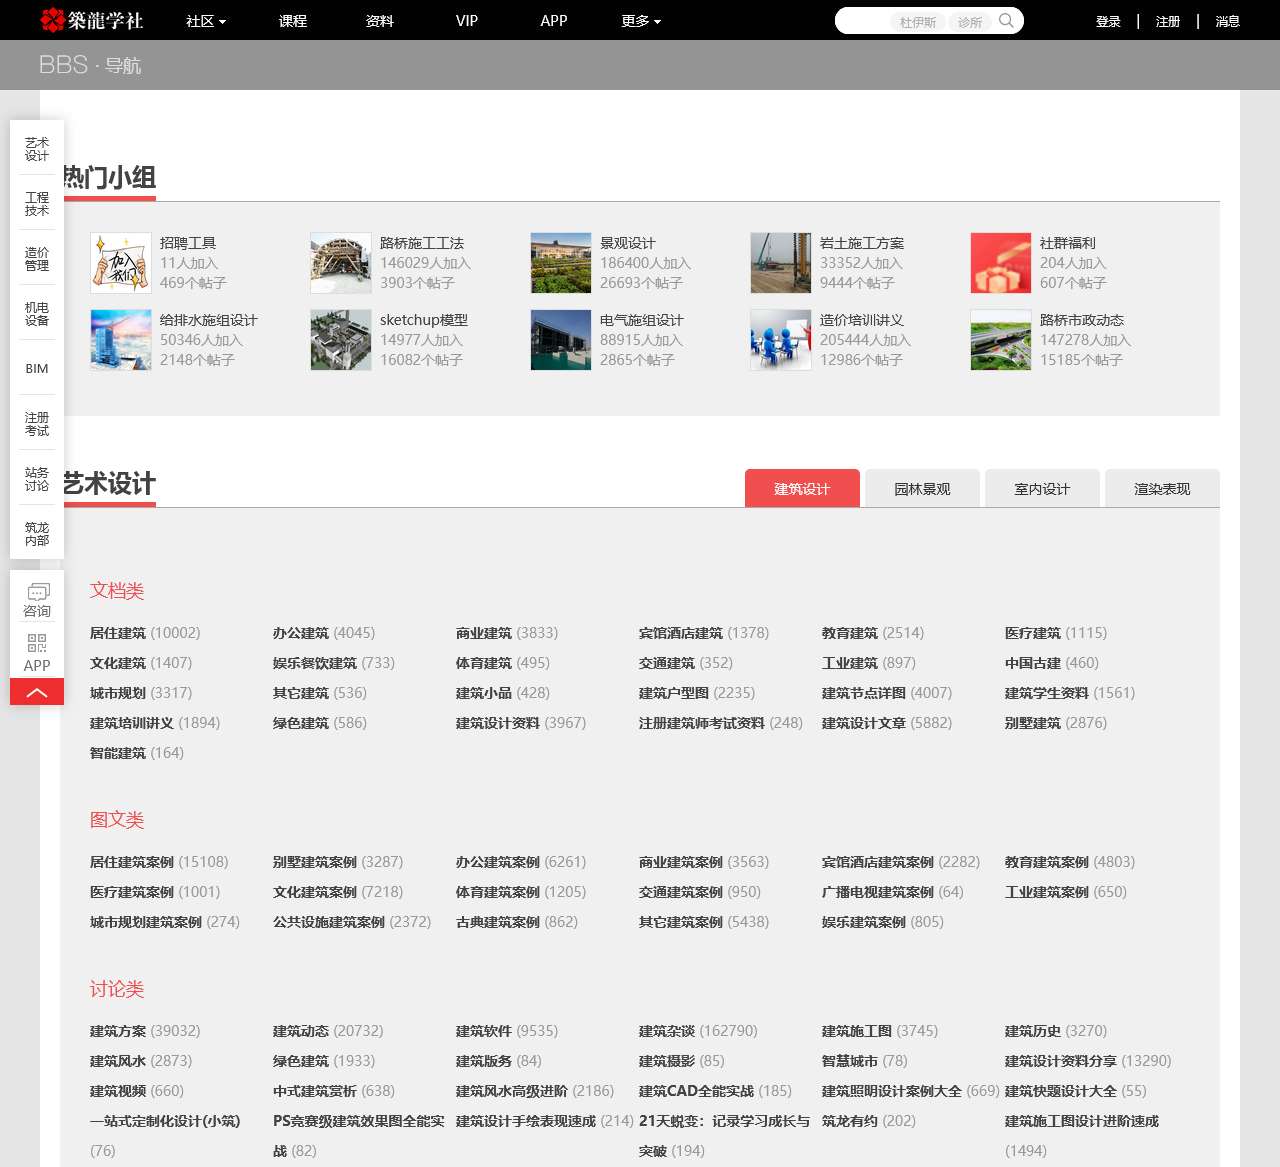Viewport: 1280px width, 1167px height.
Task: Click the 筑龙学社 logo
Action: (91, 20)
